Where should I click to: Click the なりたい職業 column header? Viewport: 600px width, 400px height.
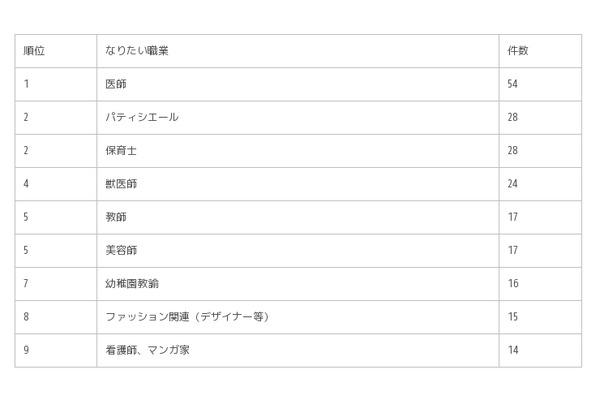(137, 51)
